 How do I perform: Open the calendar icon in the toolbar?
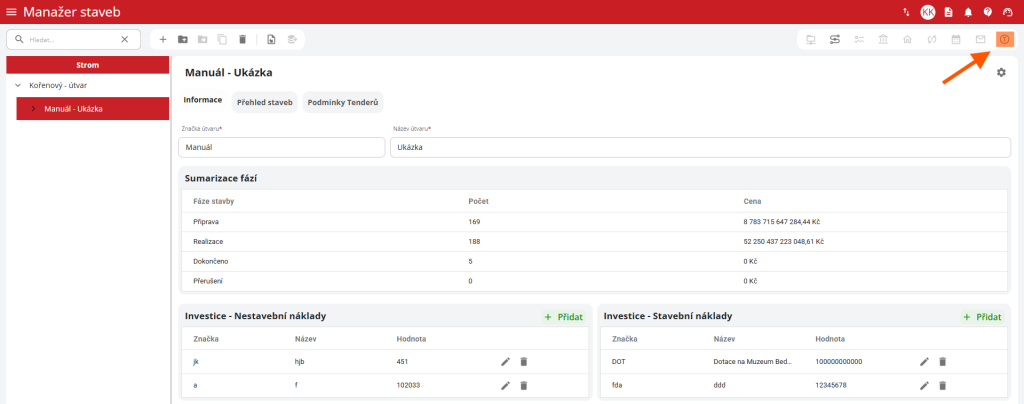coord(956,39)
